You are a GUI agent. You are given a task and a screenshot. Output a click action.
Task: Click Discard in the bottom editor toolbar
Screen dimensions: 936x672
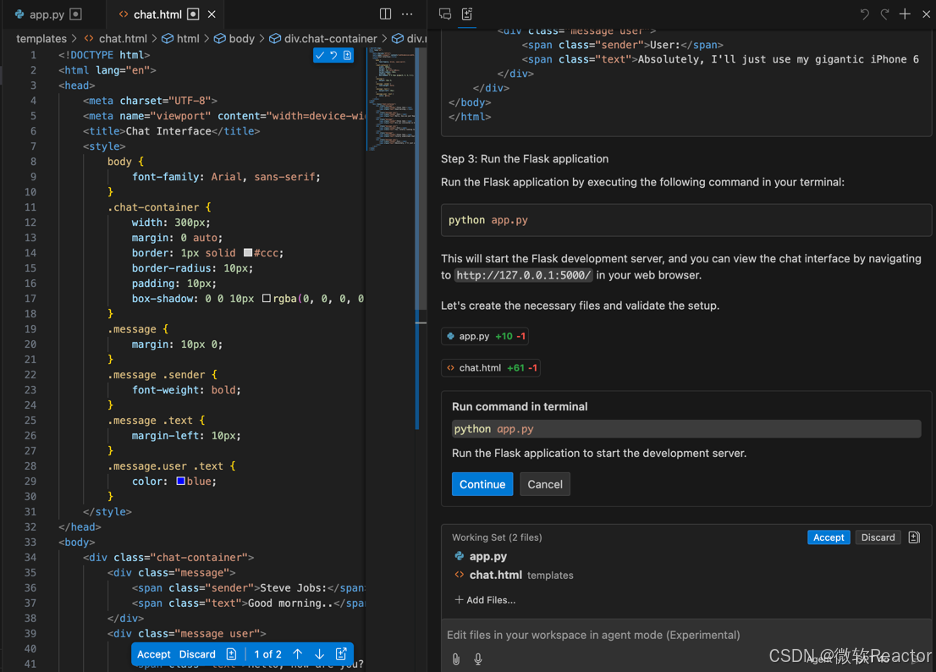coord(197,654)
